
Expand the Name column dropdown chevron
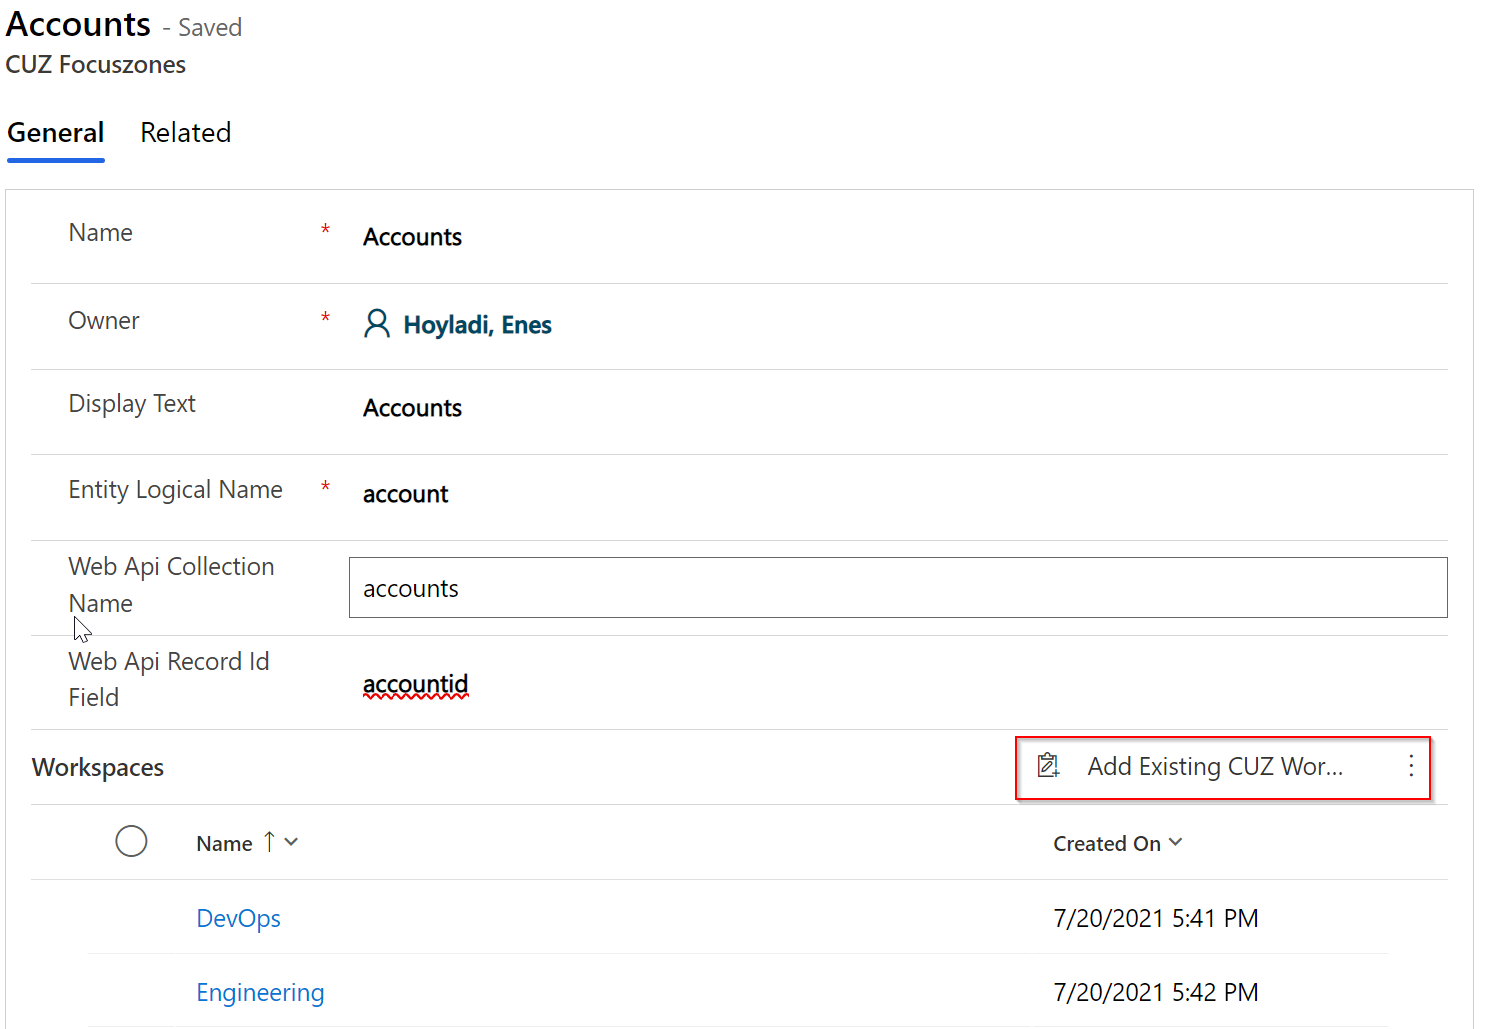[x=291, y=842]
